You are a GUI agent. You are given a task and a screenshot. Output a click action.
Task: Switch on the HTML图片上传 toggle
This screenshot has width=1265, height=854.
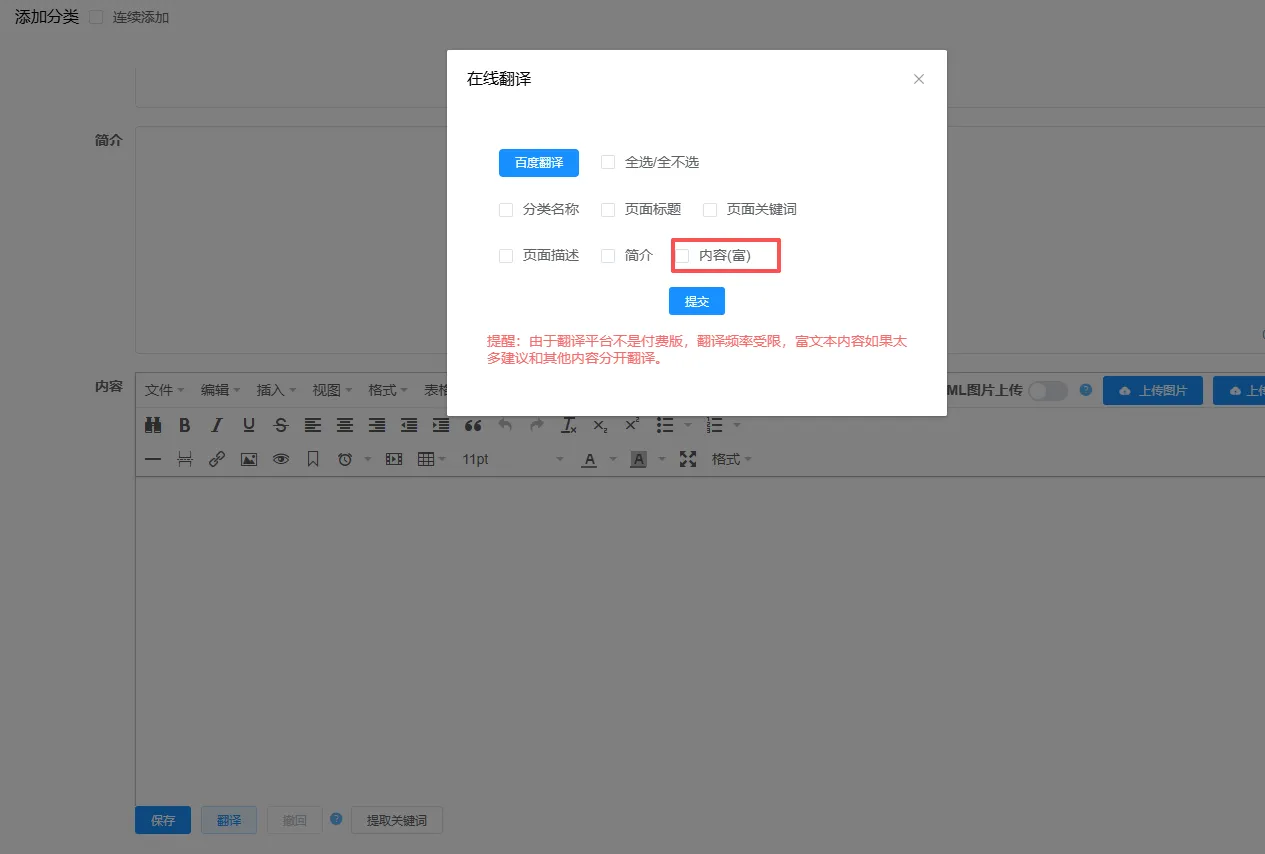[x=1048, y=390]
